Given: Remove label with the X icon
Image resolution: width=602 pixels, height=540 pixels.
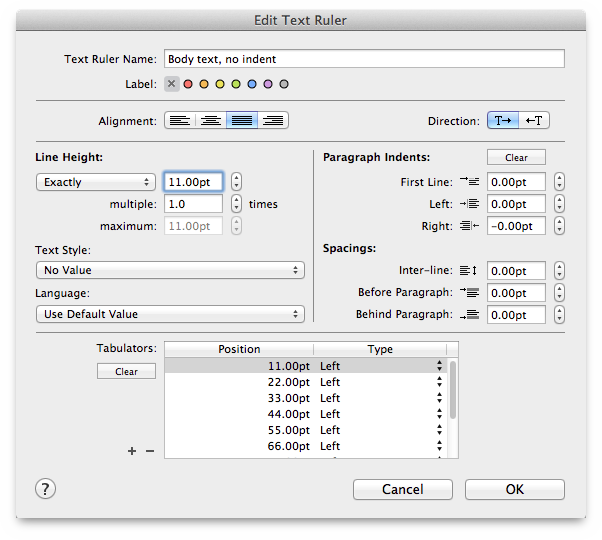Looking at the screenshot, I should [172, 84].
